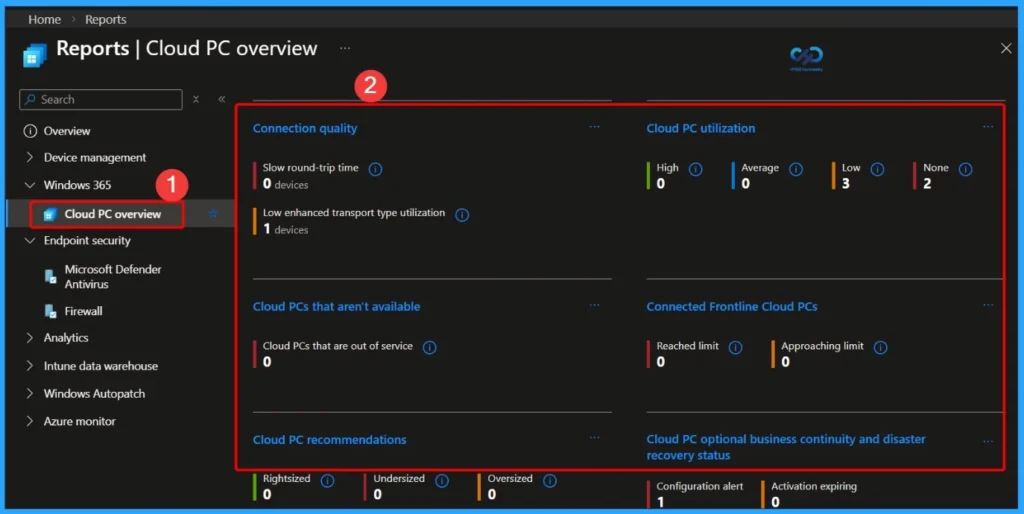
Task: Expand the Windows Autopatch section
Action: point(29,394)
